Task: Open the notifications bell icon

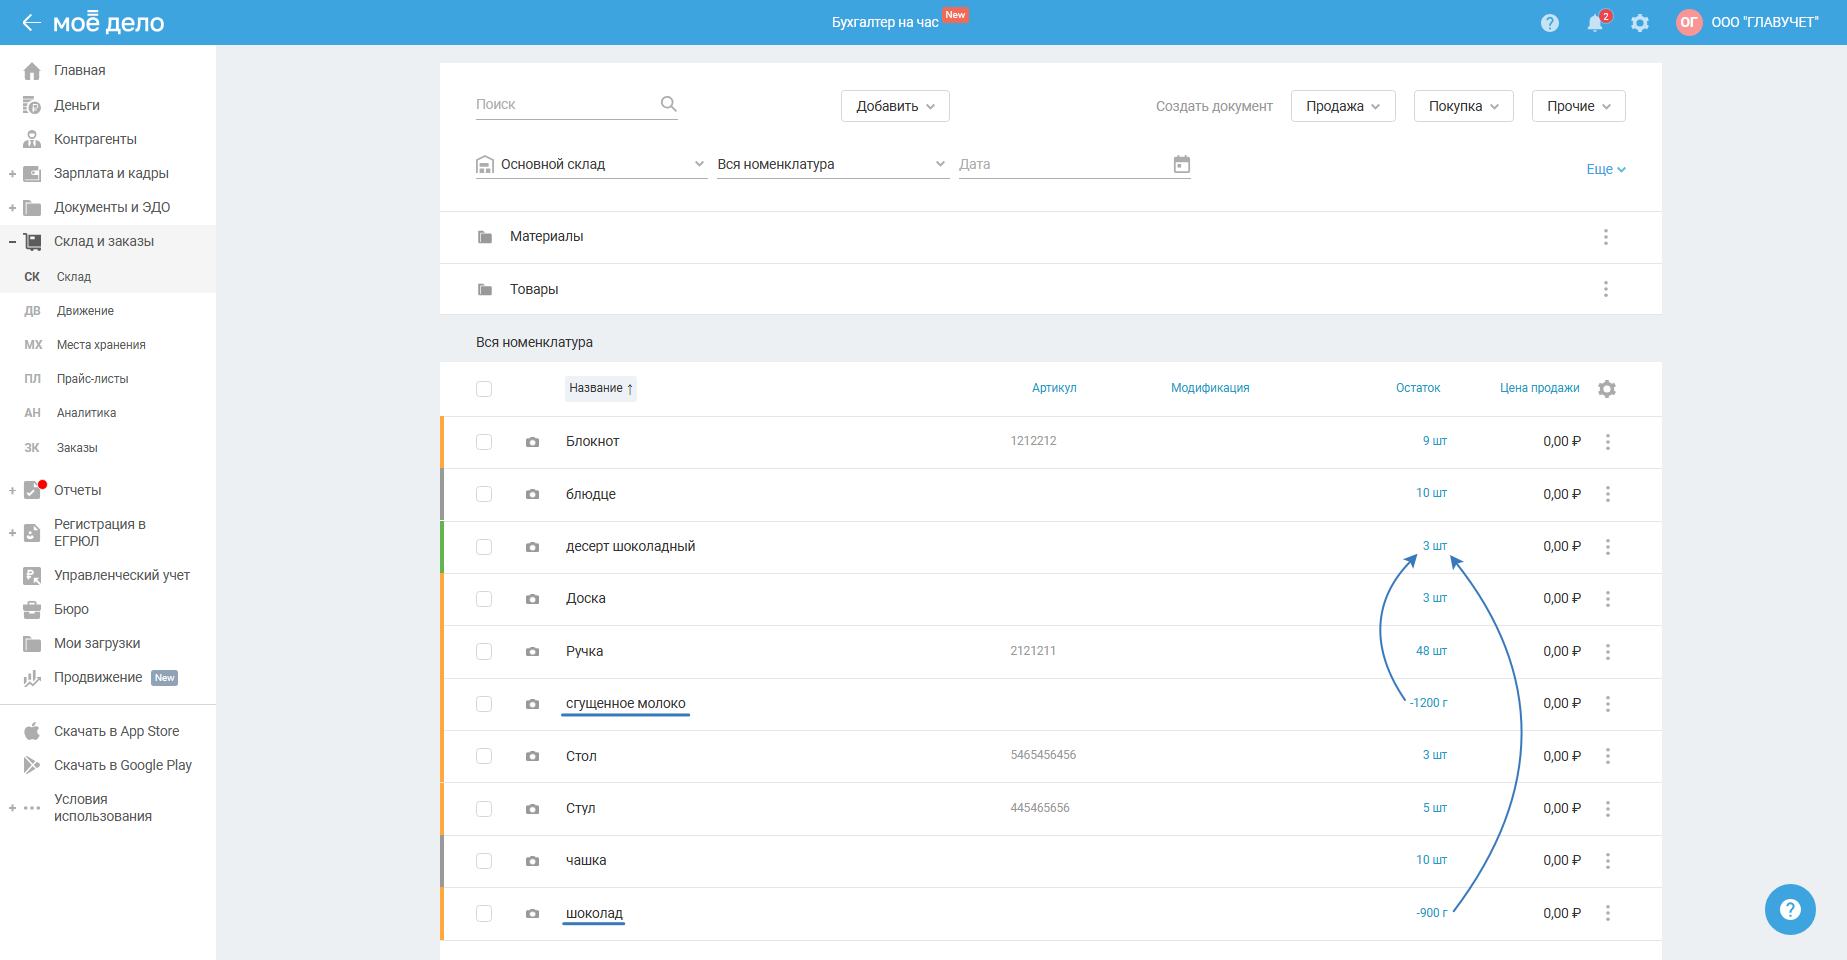Action: [x=1595, y=22]
